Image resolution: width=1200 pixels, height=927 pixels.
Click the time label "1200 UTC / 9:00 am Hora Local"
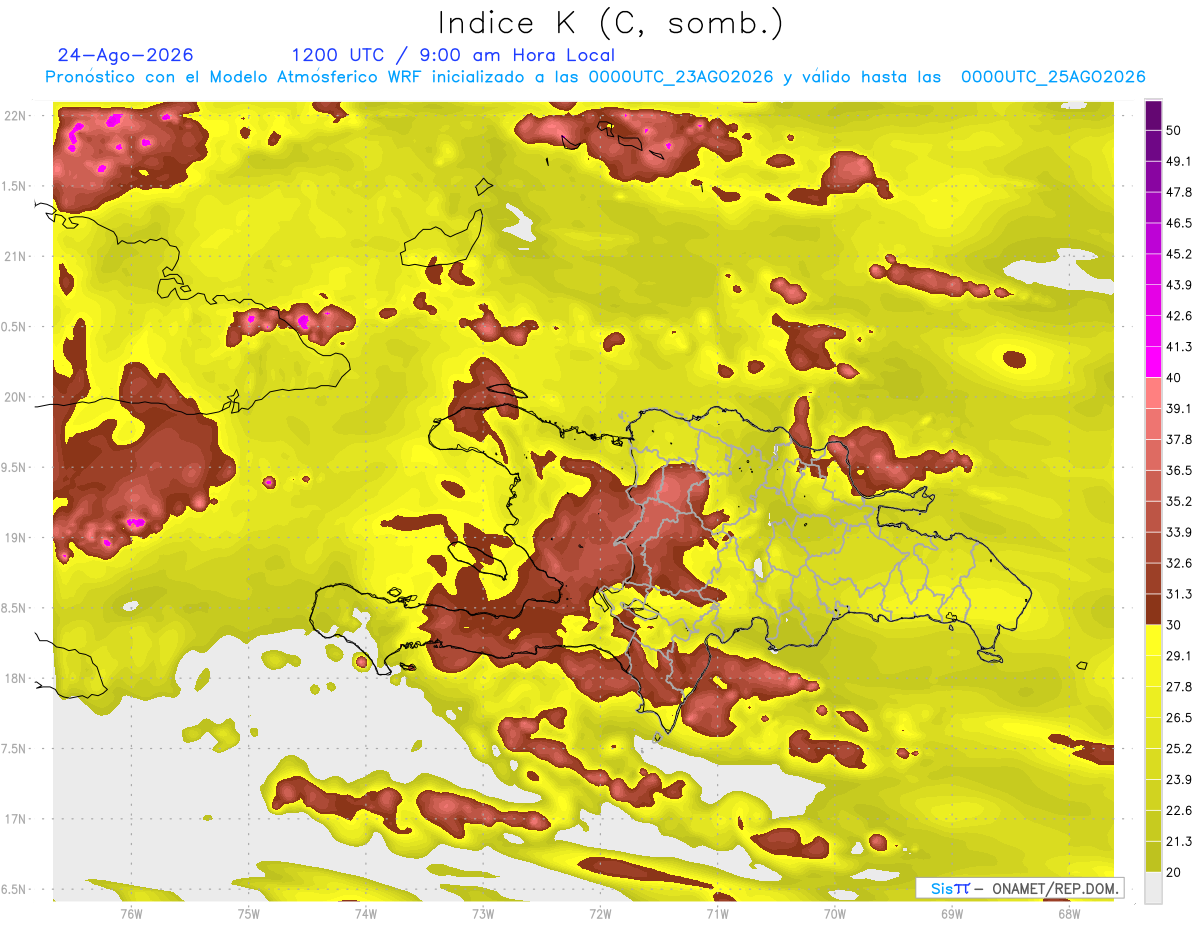453,55
